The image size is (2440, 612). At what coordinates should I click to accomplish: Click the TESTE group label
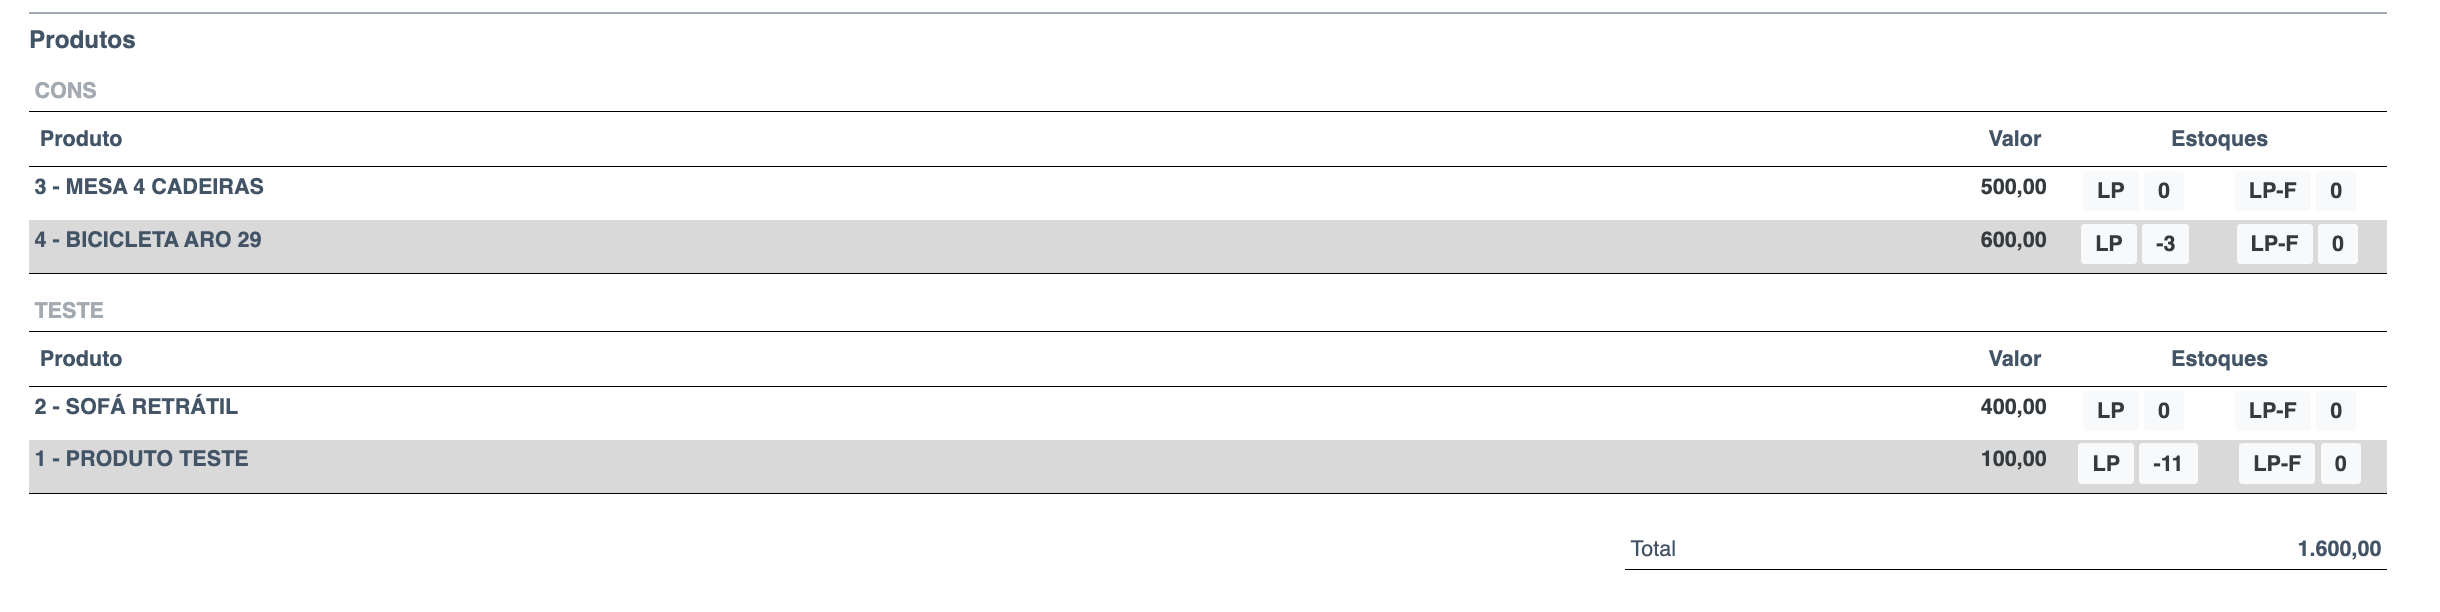(x=69, y=311)
